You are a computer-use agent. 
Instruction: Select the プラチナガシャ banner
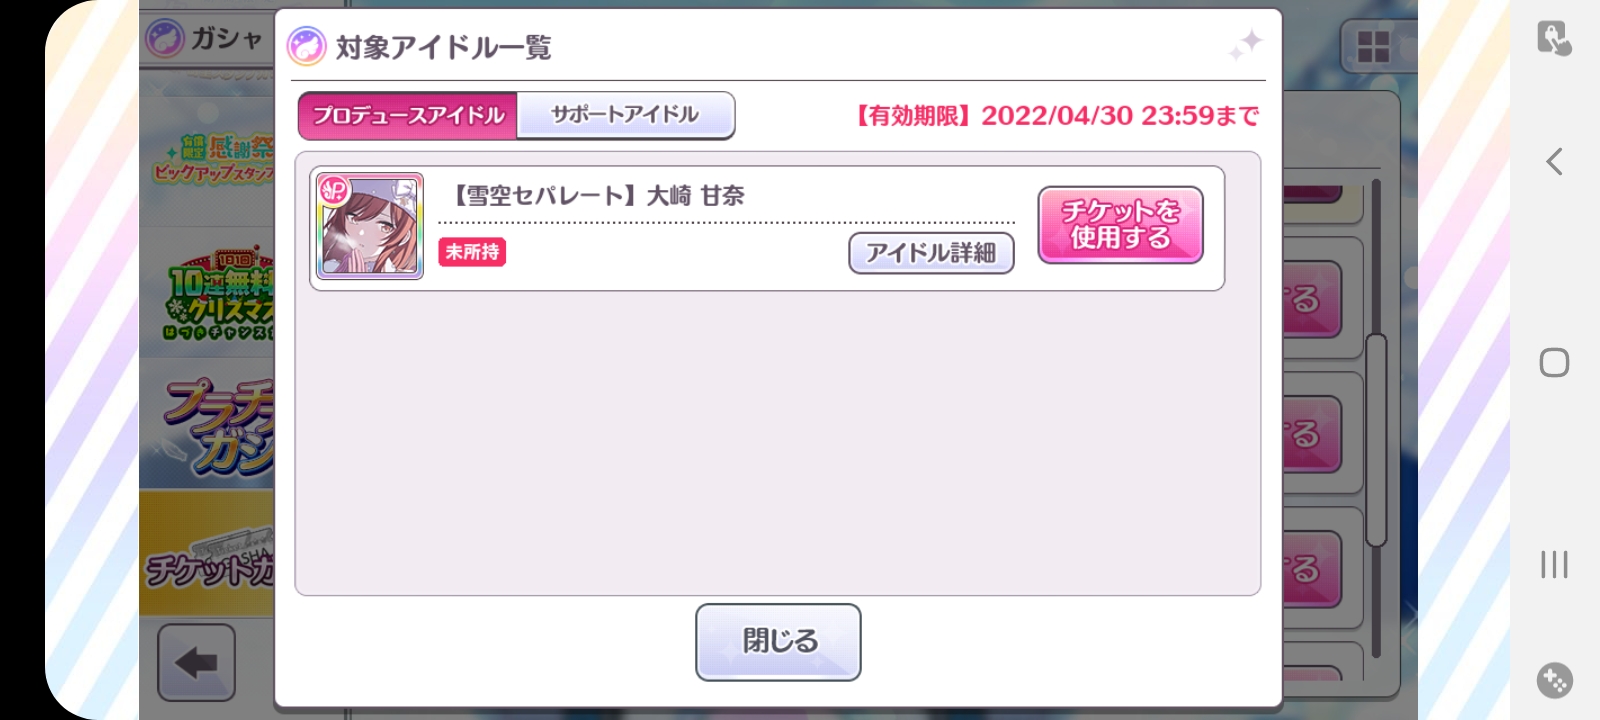click(208, 425)
